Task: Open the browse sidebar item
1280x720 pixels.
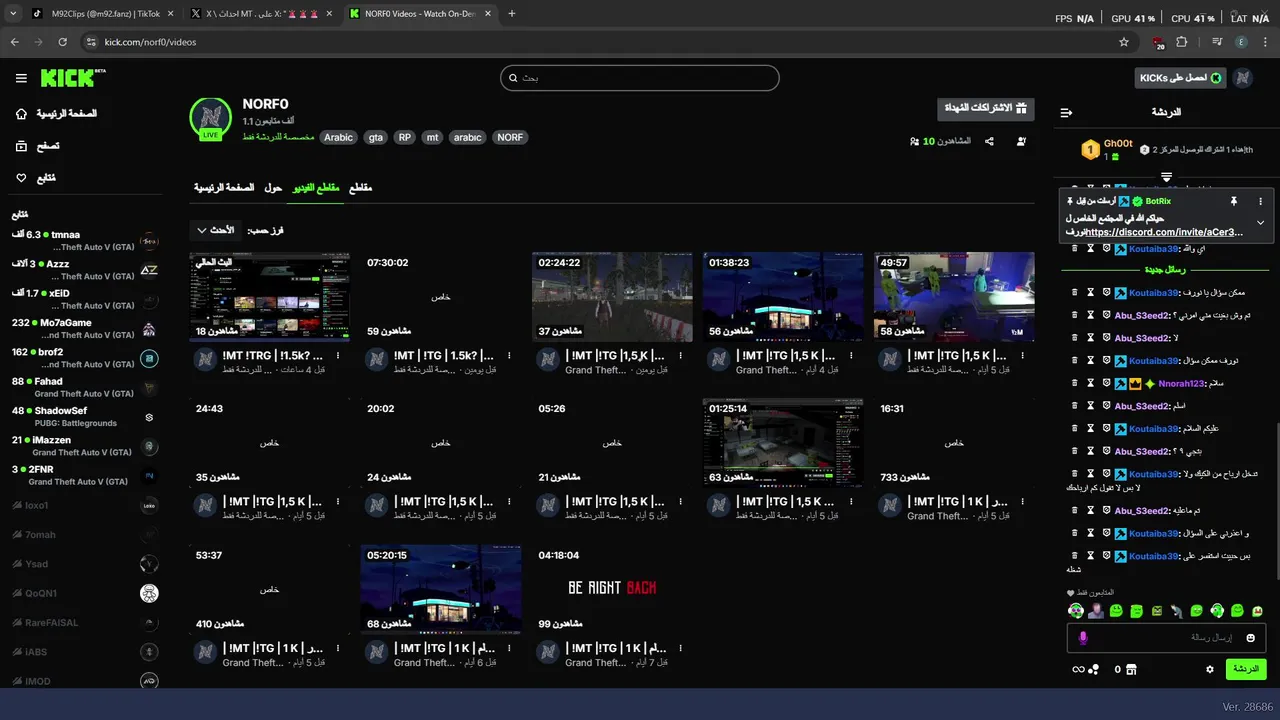Action: 37,146
